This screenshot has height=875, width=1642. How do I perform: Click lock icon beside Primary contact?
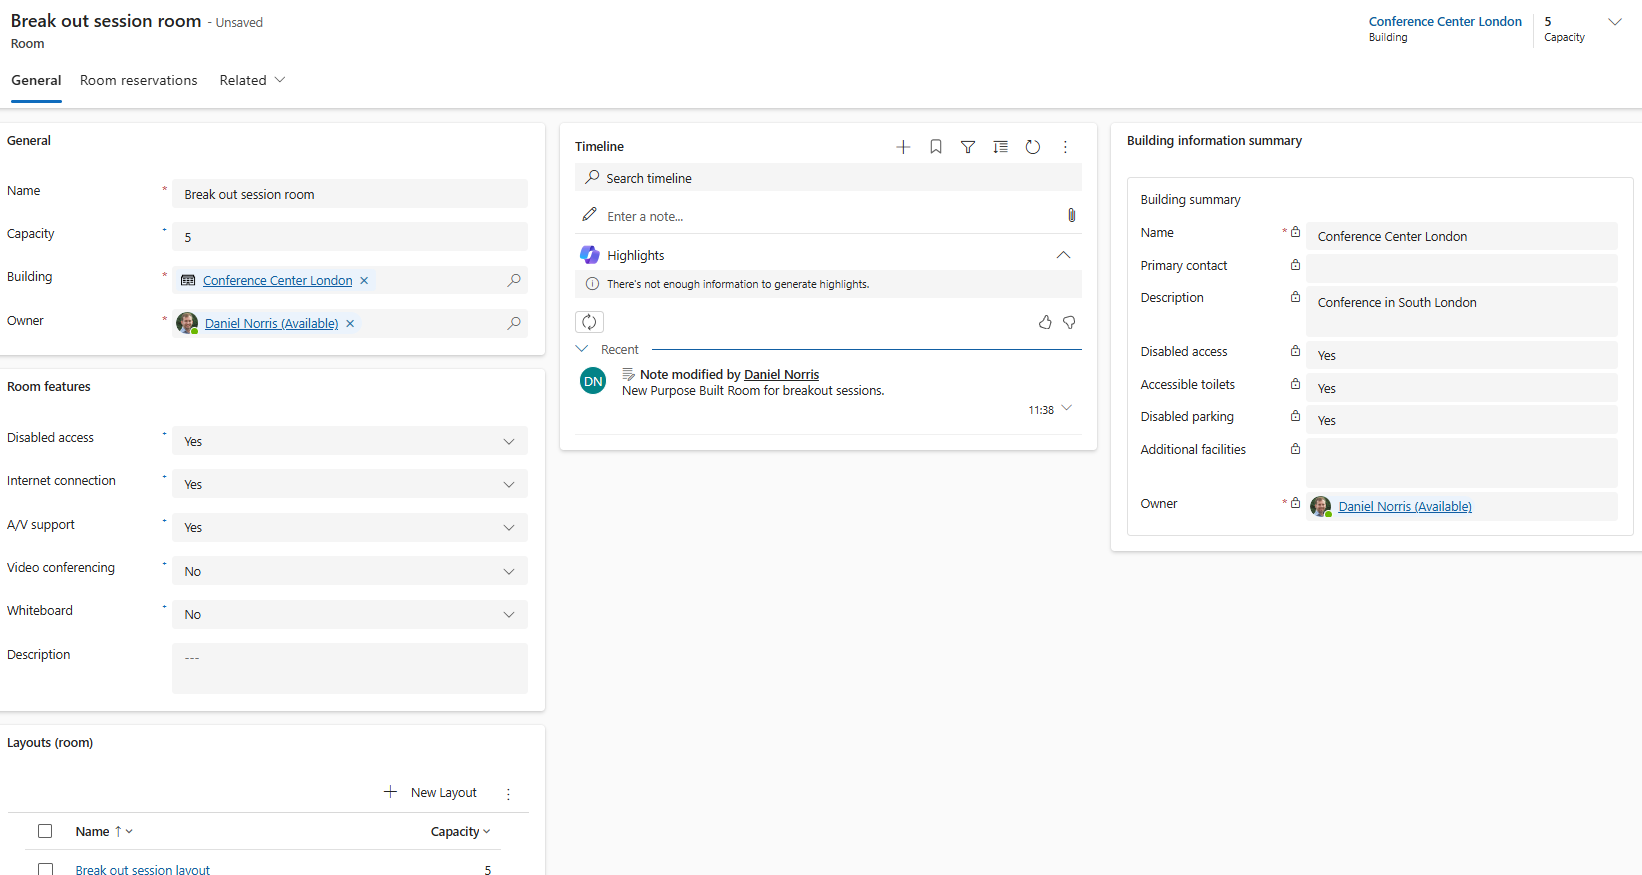tap(1295, 265)
